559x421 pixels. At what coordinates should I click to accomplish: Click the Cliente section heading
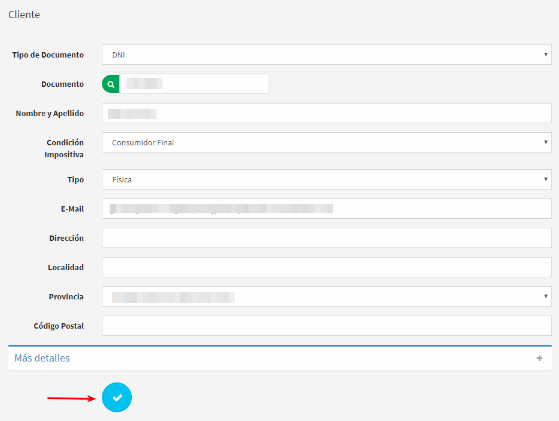(x=24, y=15)
